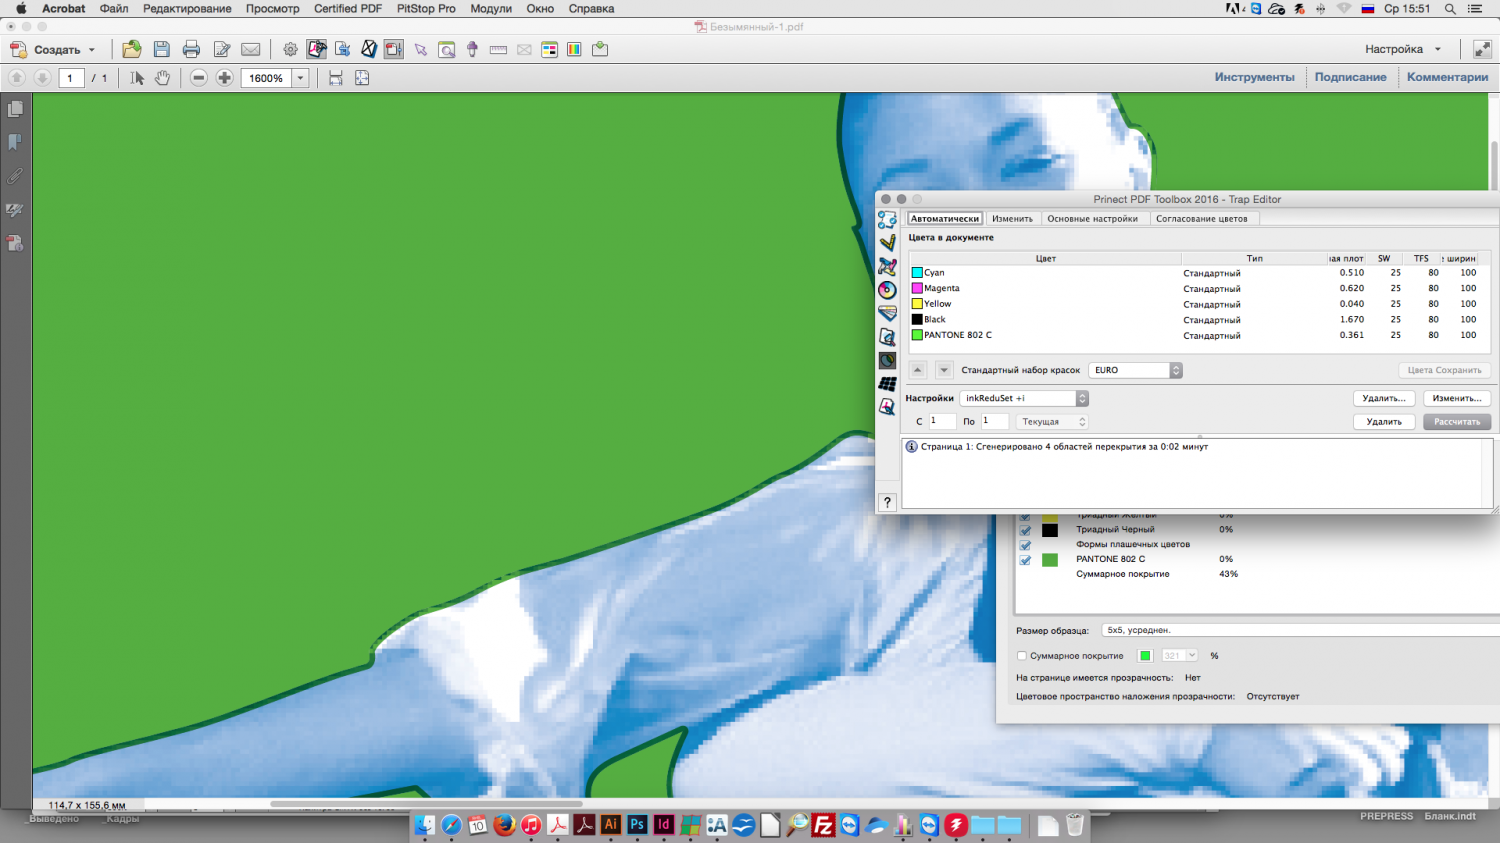This screenshot has height=843, width=1500.
Task: Open the Настройка dropdown at top right
Action: [x=1403, y=49]
